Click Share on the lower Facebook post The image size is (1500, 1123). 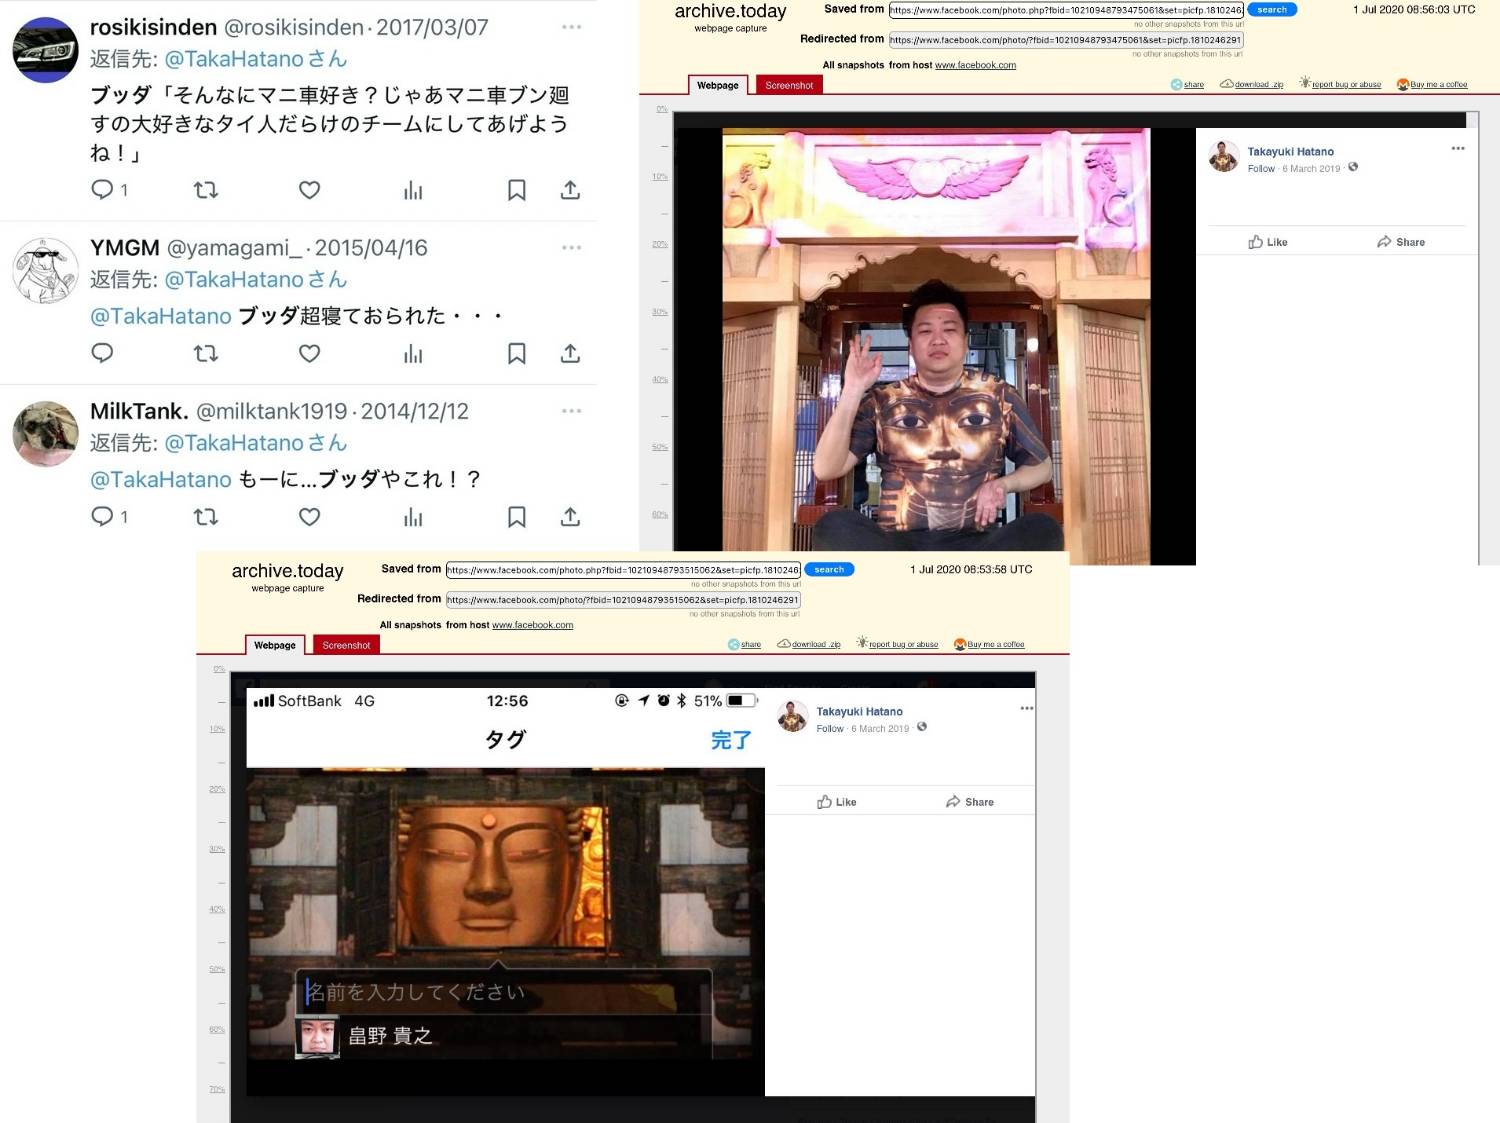[969, 802]
